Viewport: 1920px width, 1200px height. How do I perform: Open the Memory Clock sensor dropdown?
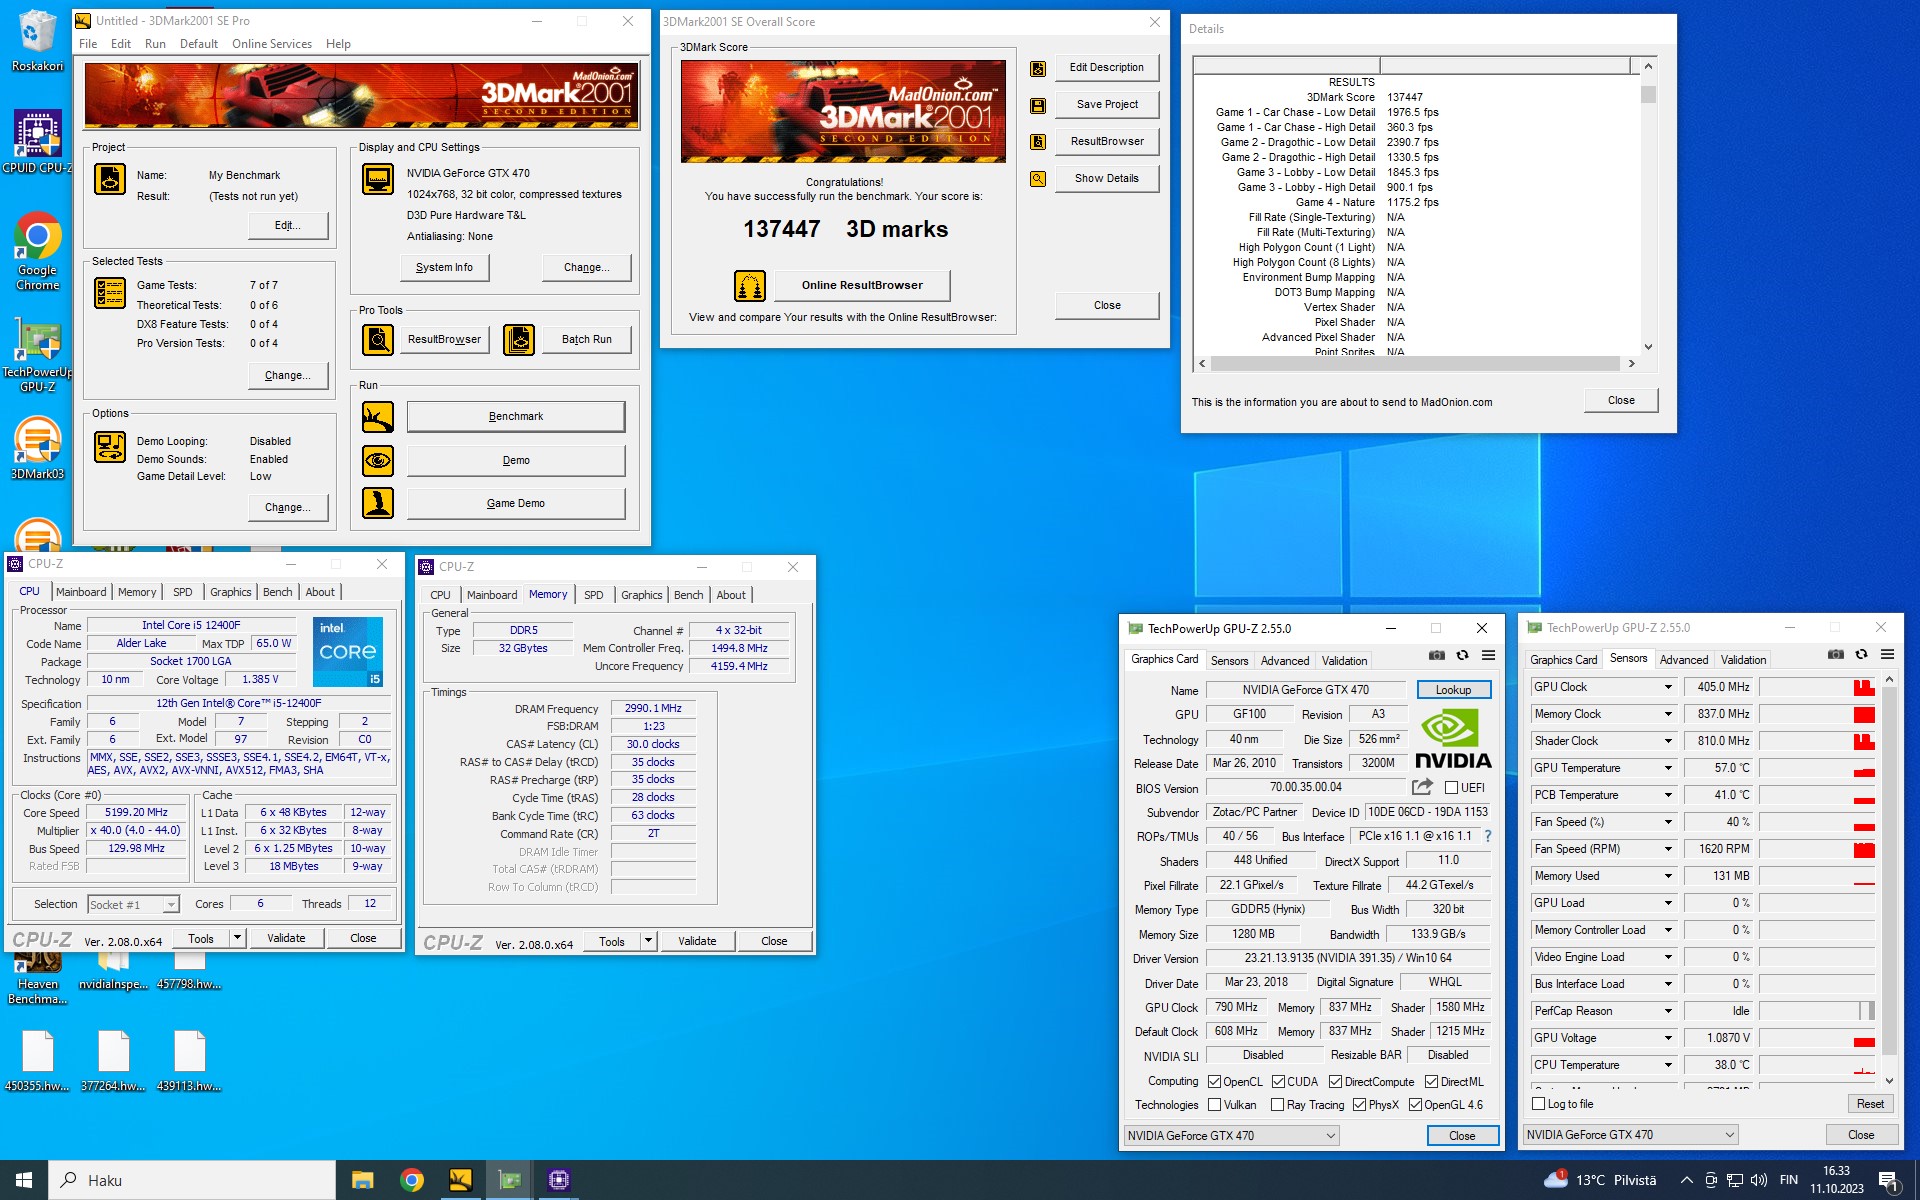point(1668,714)
